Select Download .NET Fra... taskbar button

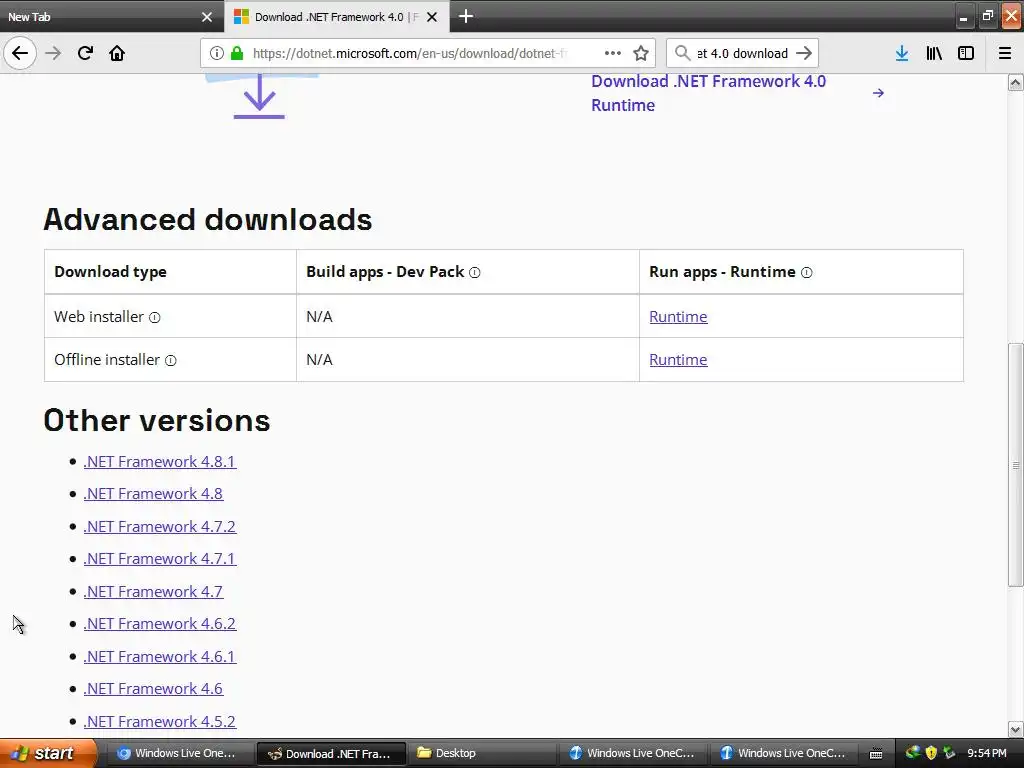[x=332, y=754]
